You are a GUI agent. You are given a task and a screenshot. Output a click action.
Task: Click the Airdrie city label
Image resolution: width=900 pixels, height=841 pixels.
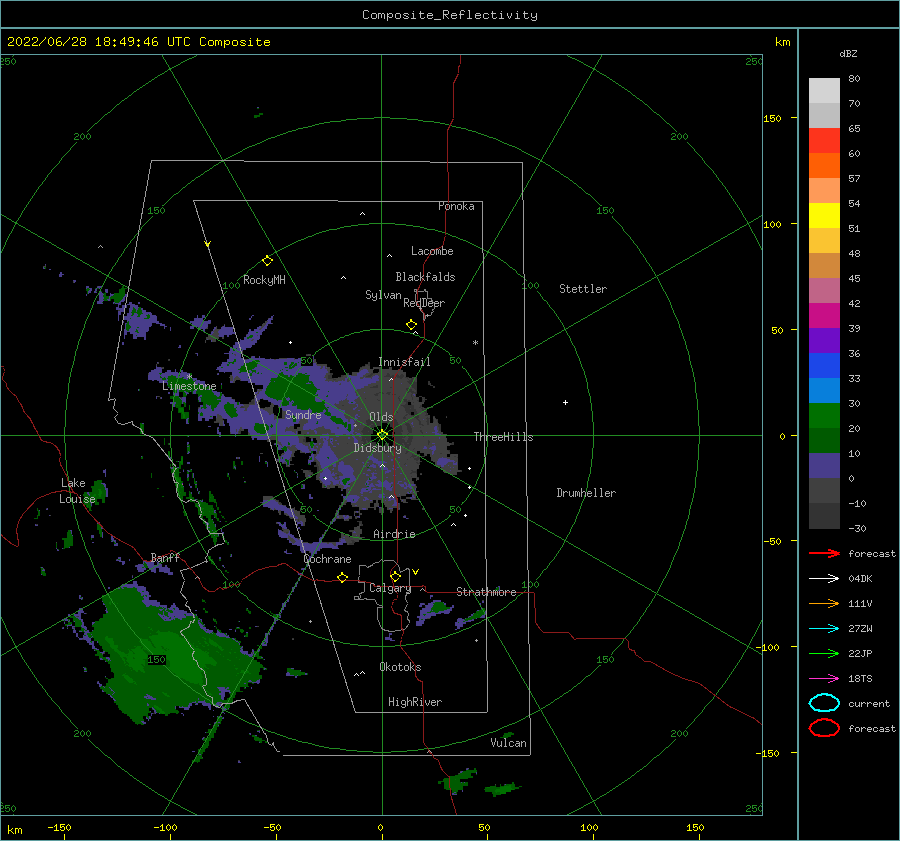pyautogui.click(x=394, y=534)
